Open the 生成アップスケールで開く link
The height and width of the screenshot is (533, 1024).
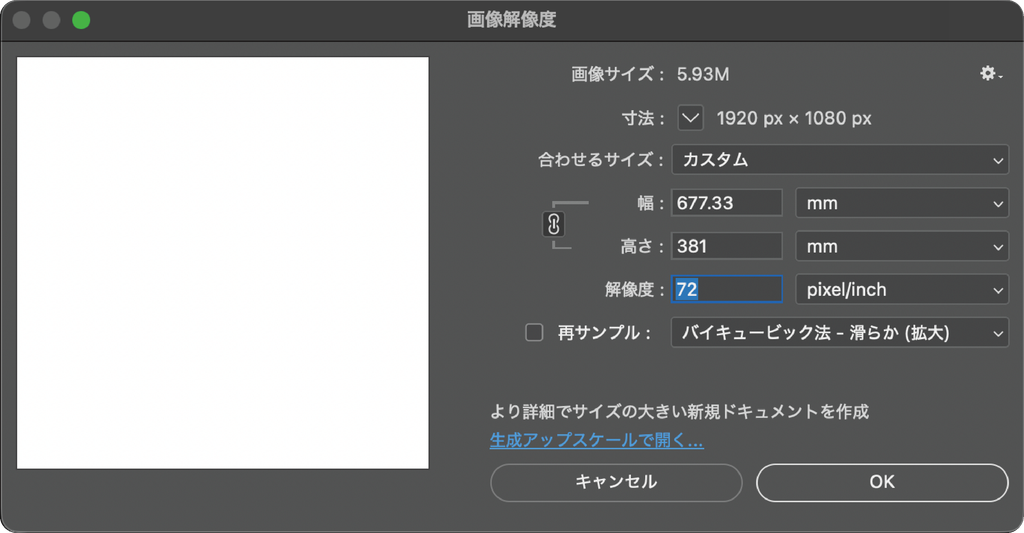596,440
